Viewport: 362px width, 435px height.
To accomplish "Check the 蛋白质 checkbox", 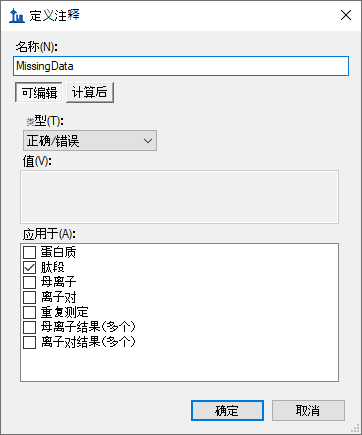I will [29, 252].
